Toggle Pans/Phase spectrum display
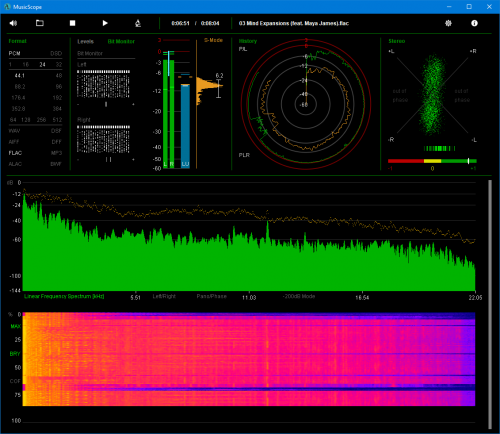The image size is (500, 434). tap(211, 296)
